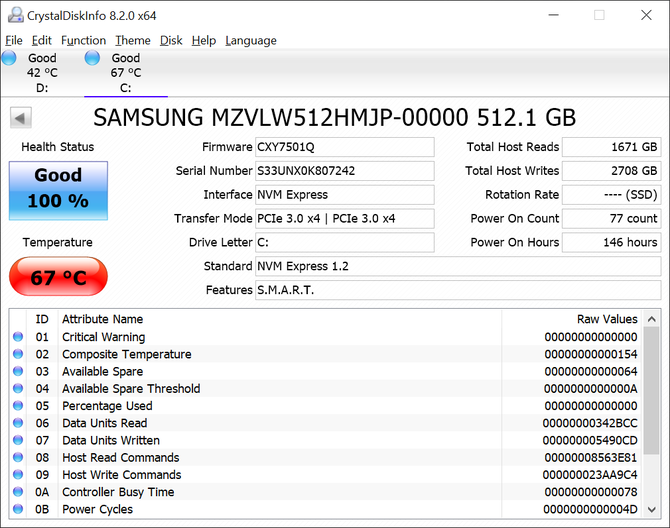Click the status orb for Critical Warning

[18, 337]
